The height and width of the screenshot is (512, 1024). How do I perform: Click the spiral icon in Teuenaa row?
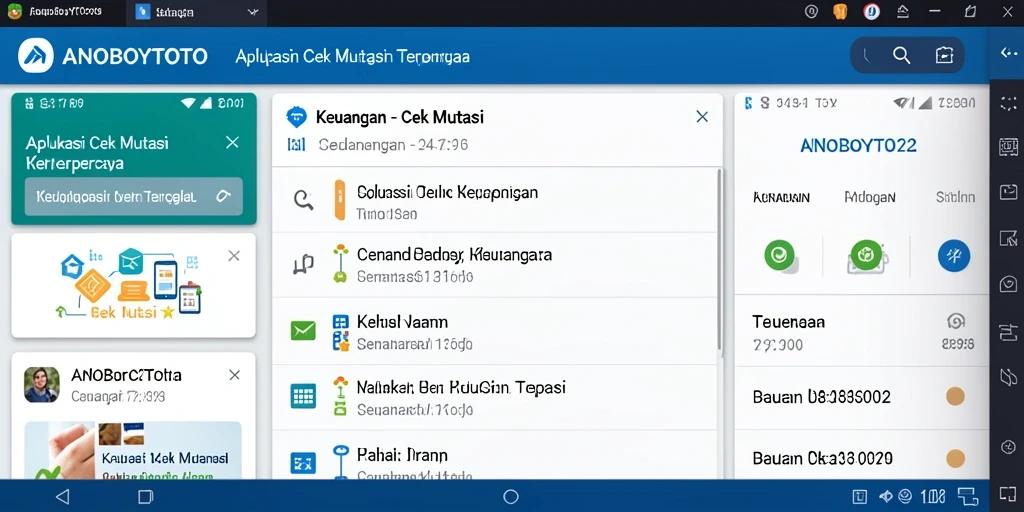(x=955, y=321)
